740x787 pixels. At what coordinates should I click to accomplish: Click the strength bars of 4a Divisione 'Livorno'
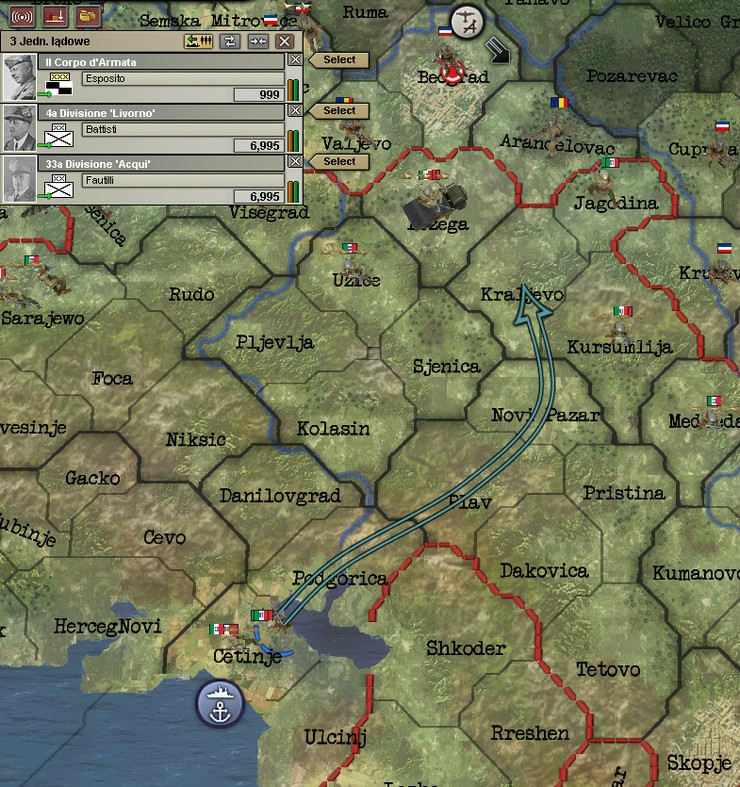point(293,141)
